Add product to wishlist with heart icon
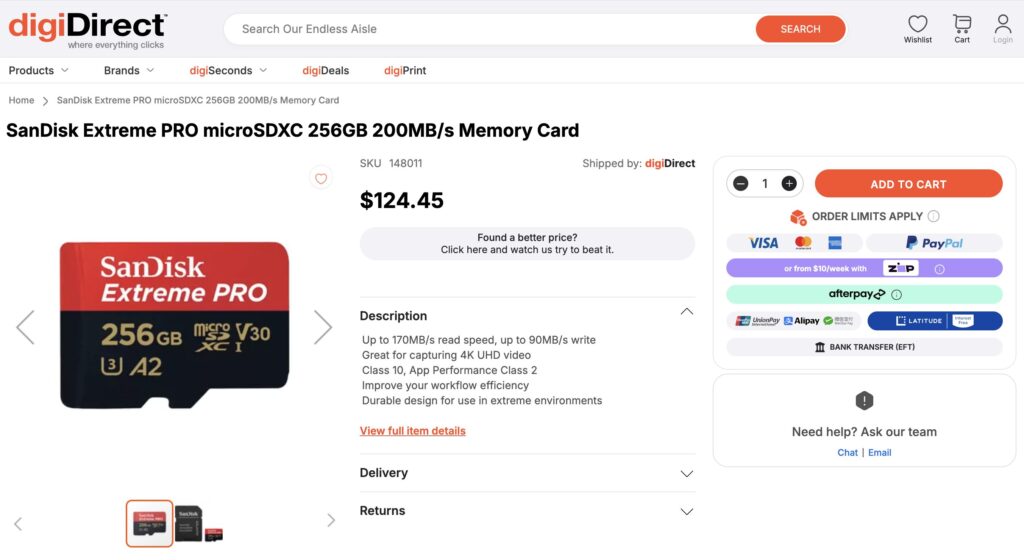The height and width of the screenshot is (560, 1024). pyautogui.click(x=321, y=179)
